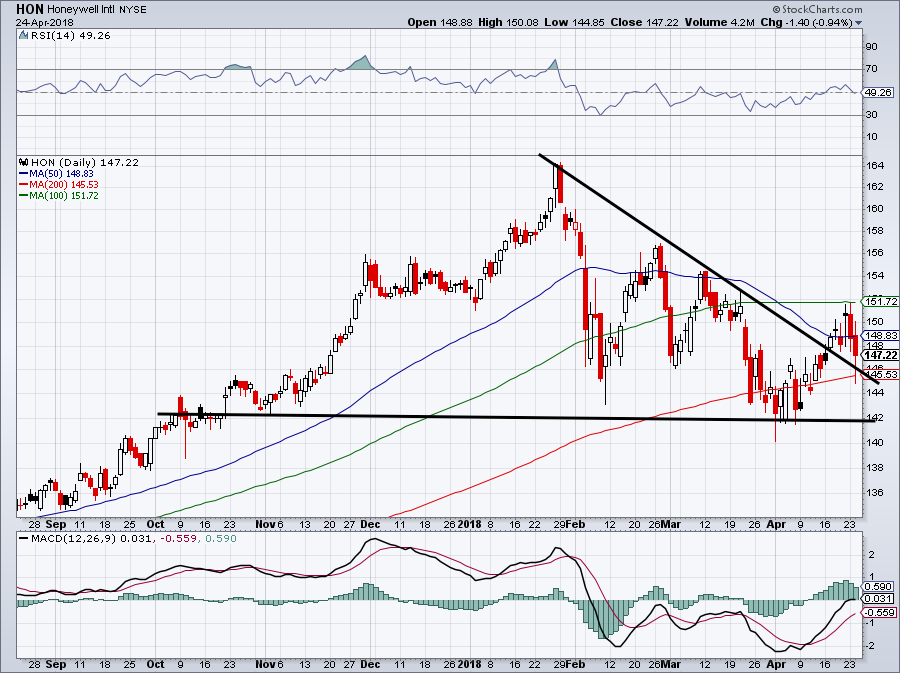Click the 90 level on RSI axis
Image resolution: width=900 pixels, height=673 pixels.
(x=872, y=46)
